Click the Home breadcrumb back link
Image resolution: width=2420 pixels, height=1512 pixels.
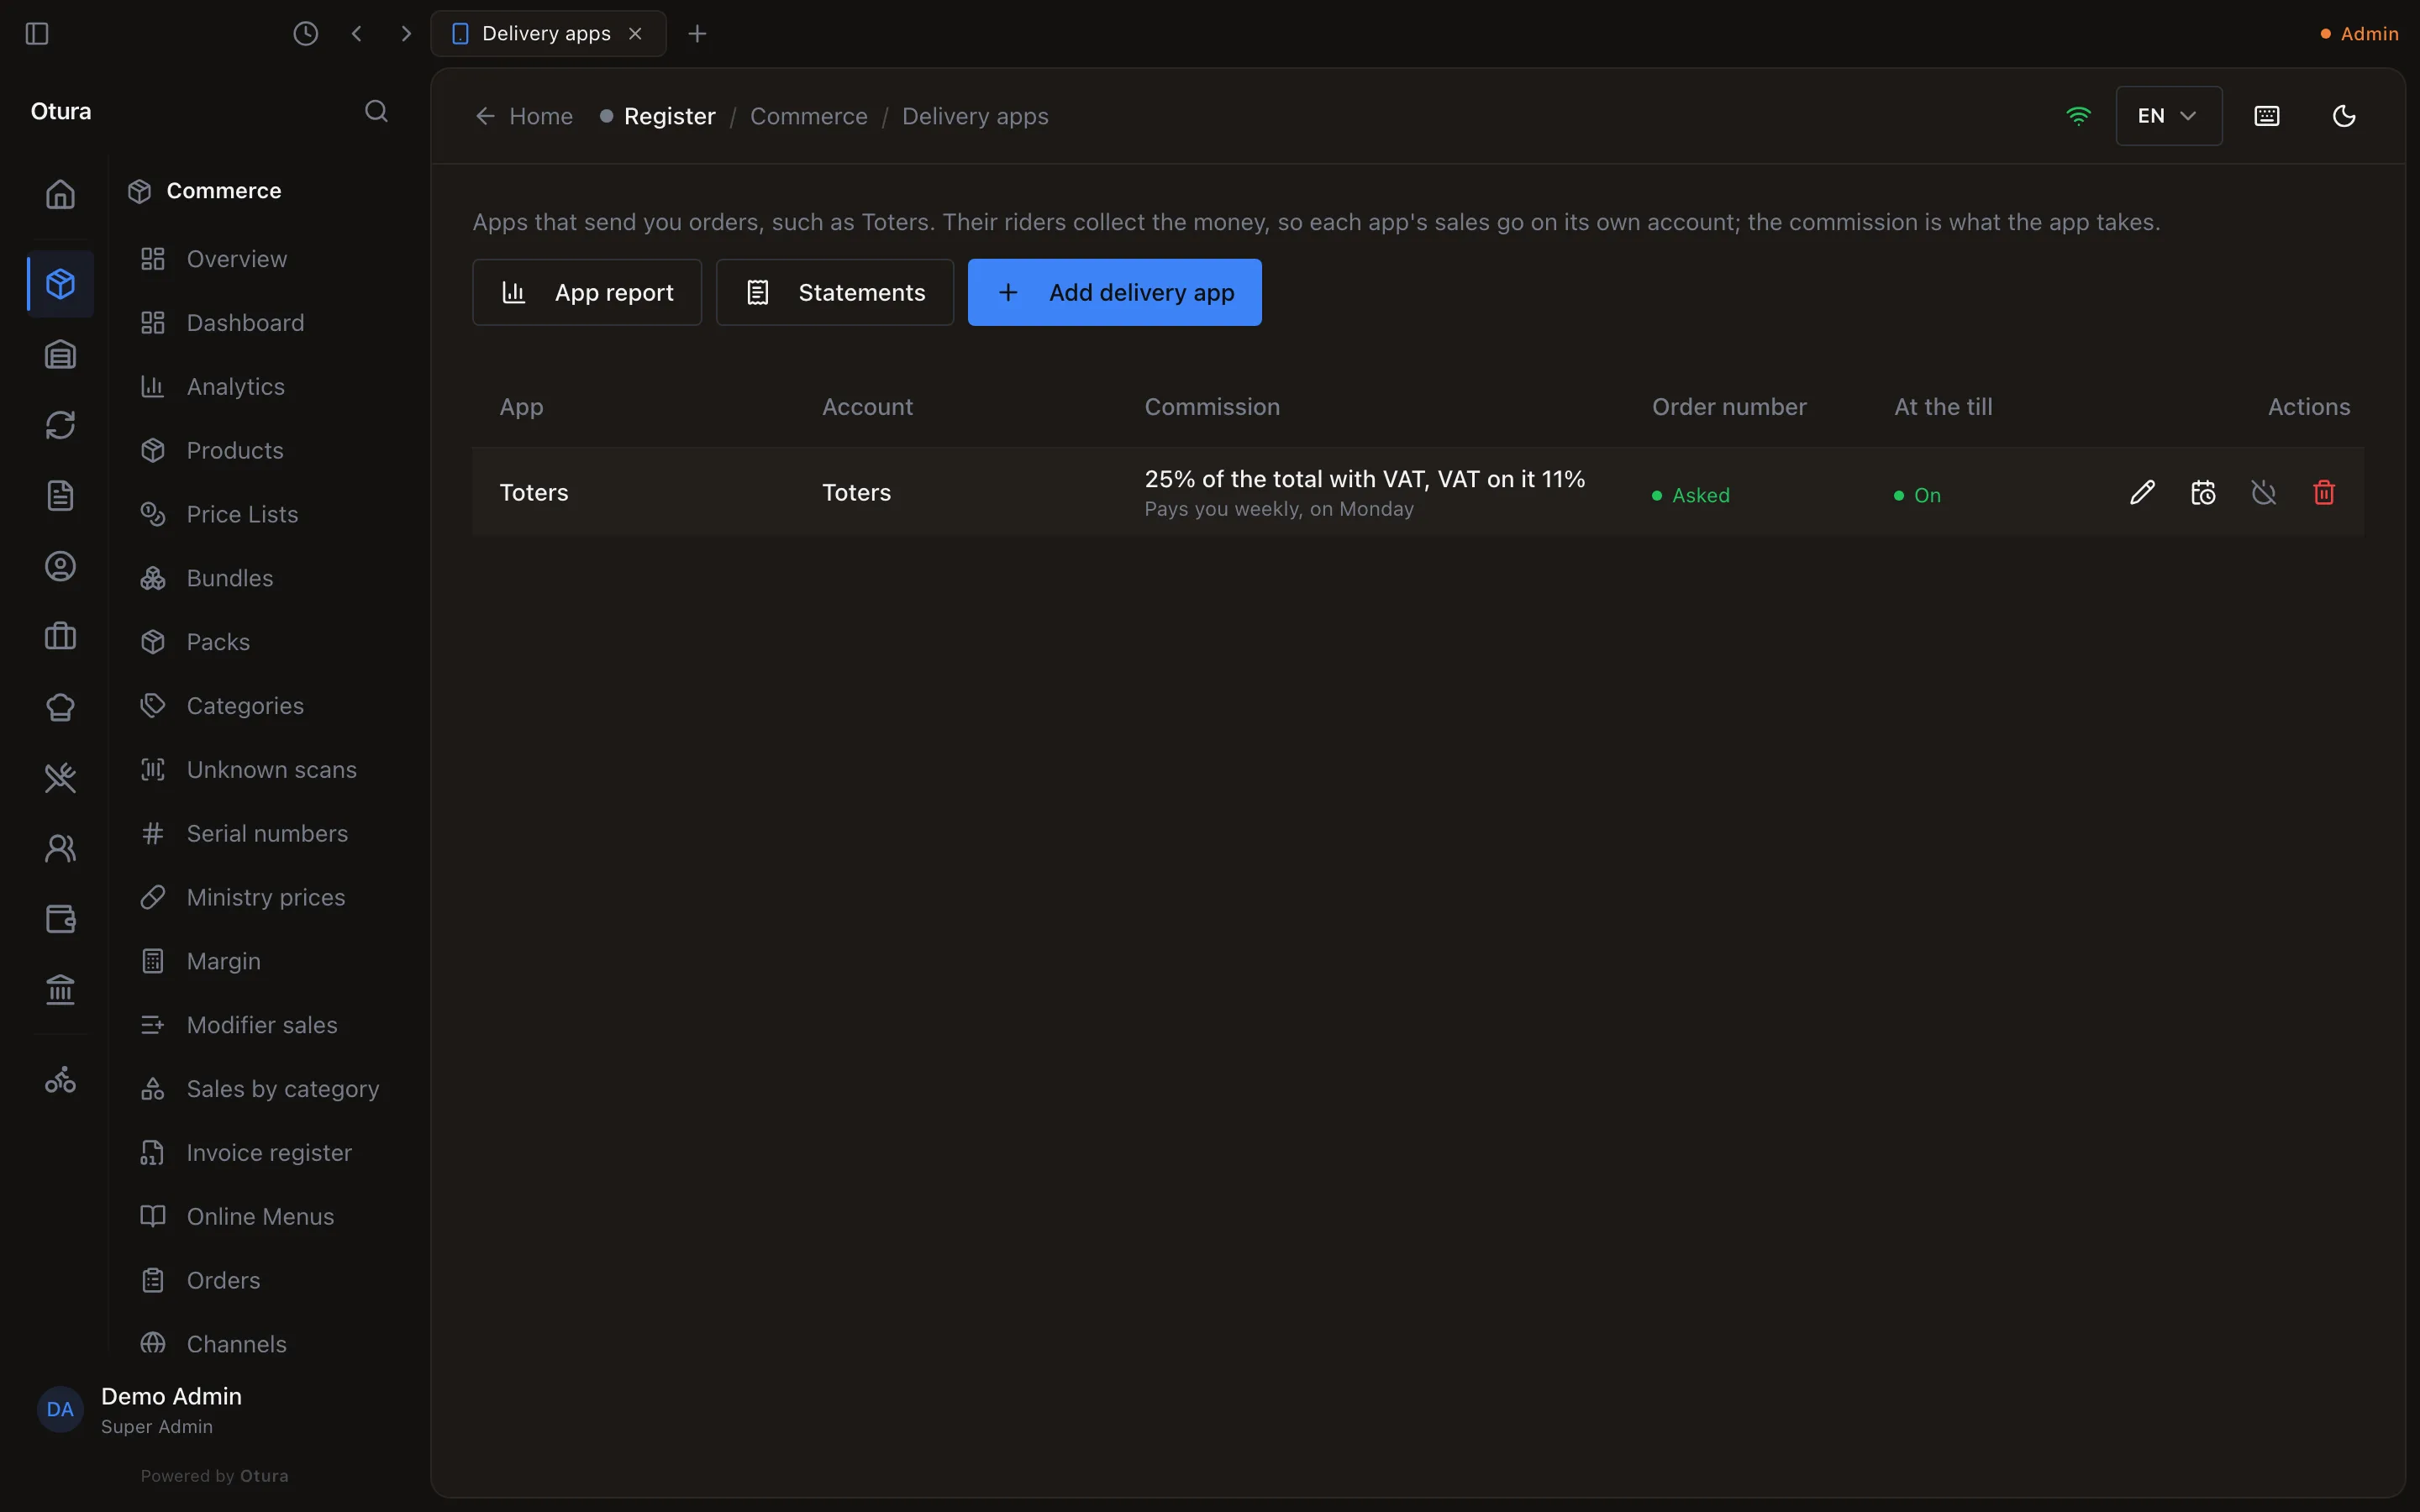click(524, 116)
